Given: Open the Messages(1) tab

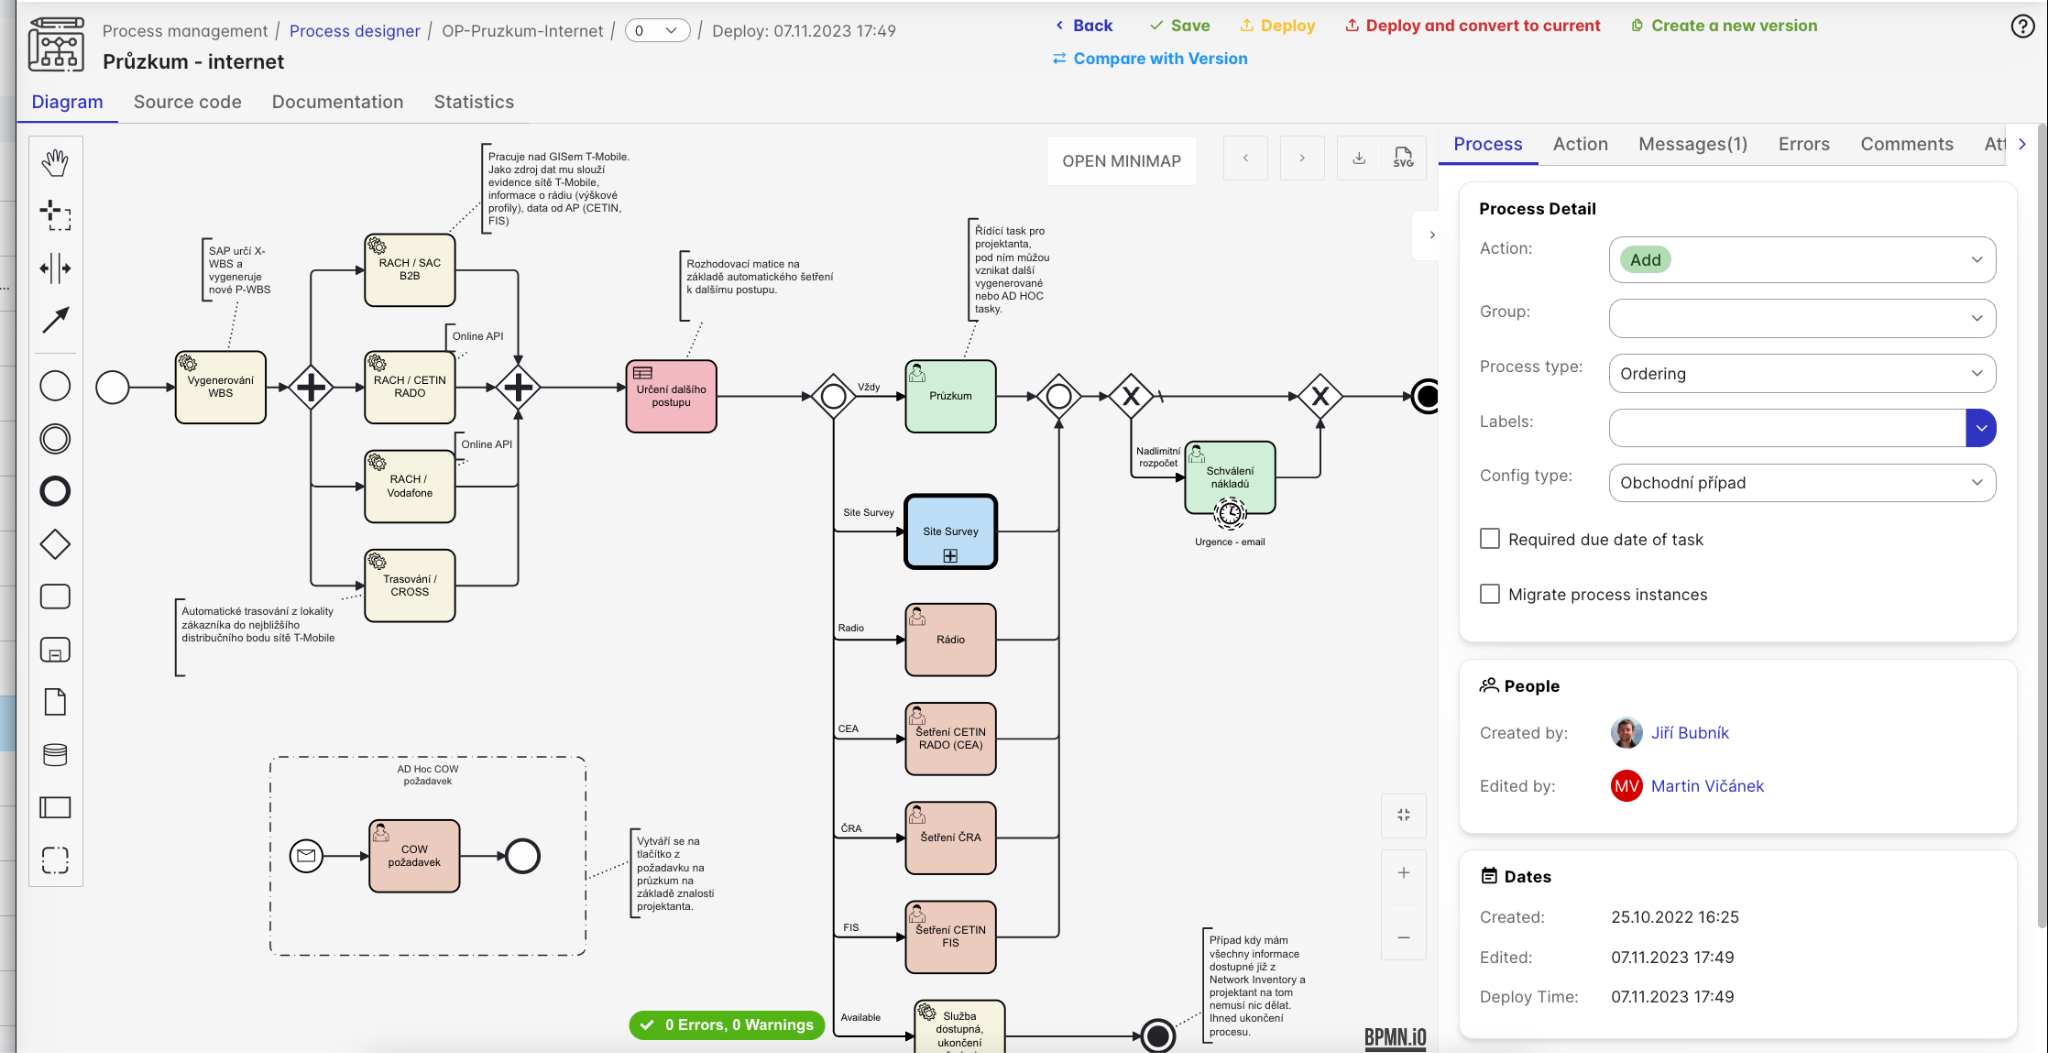Looking at the screenshot, I should pyautogui.click(x=1692, y=144).
